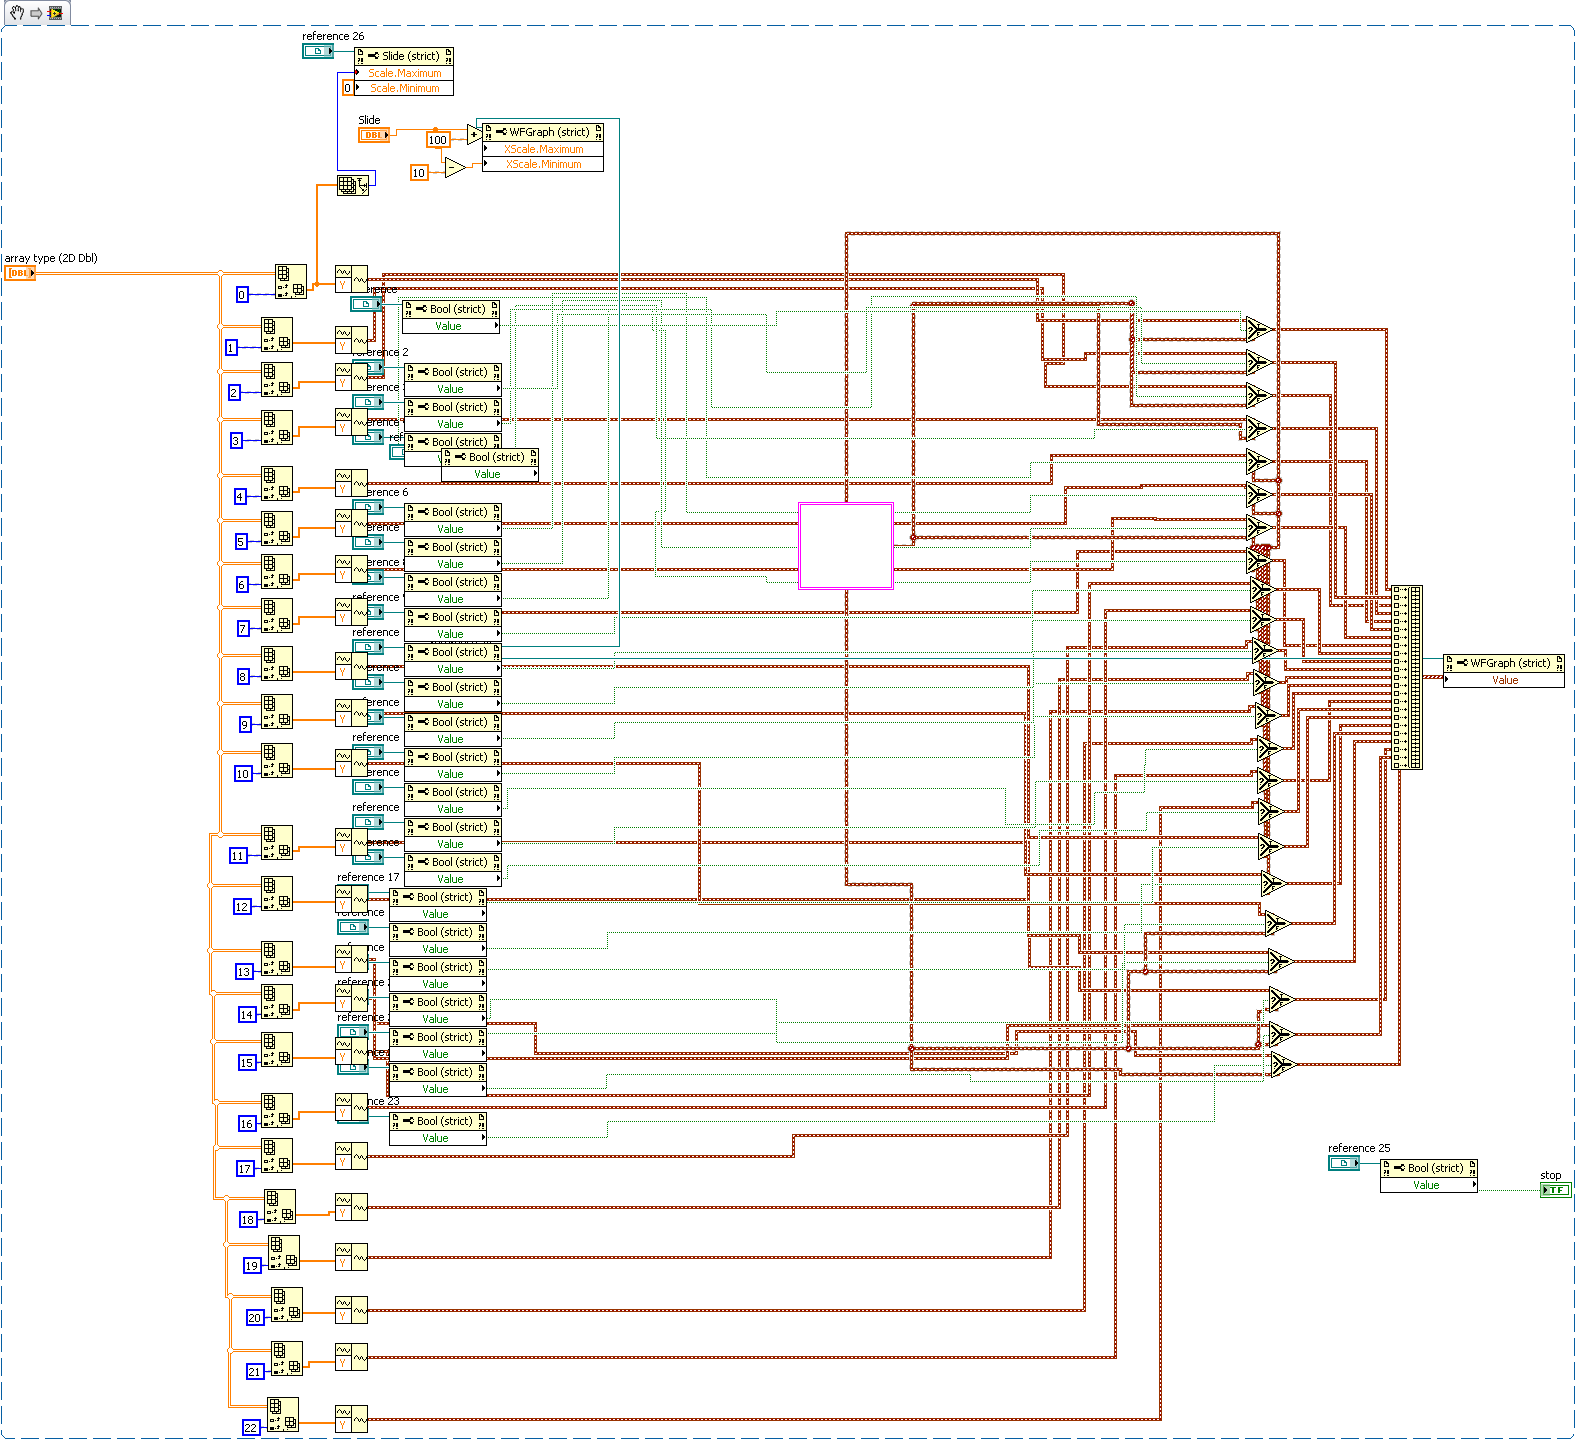The height and width of the screenshot is (1440, 1576).
Task: Select the Build Array node before WFGraph Value
Action: pos(1406,677)
